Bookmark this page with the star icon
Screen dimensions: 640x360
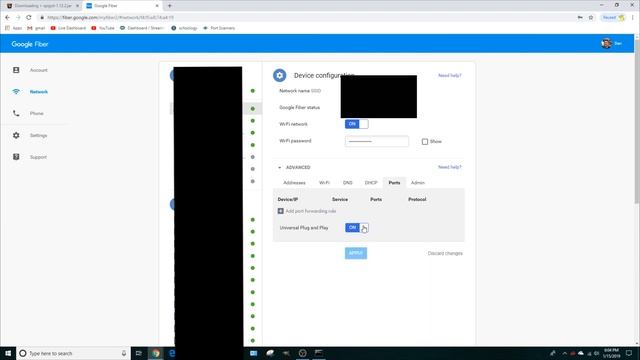(591, 18)
